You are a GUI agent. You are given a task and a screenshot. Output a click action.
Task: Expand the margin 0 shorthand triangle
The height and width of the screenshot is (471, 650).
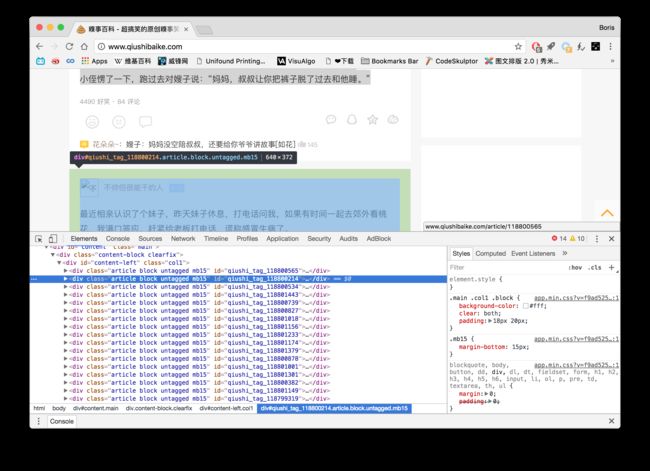(487, 394)
